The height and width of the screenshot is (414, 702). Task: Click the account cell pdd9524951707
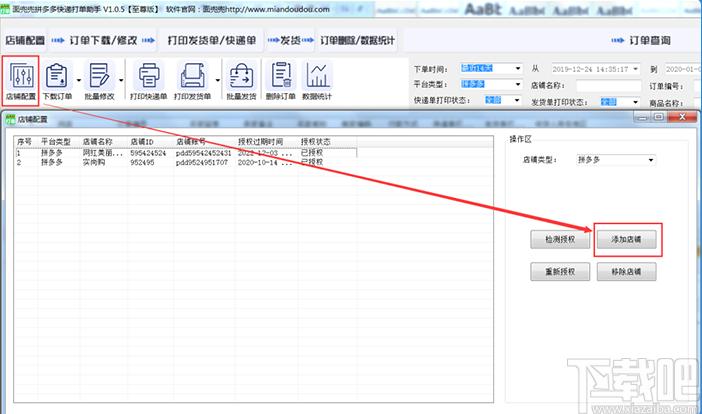click(201, 162)
